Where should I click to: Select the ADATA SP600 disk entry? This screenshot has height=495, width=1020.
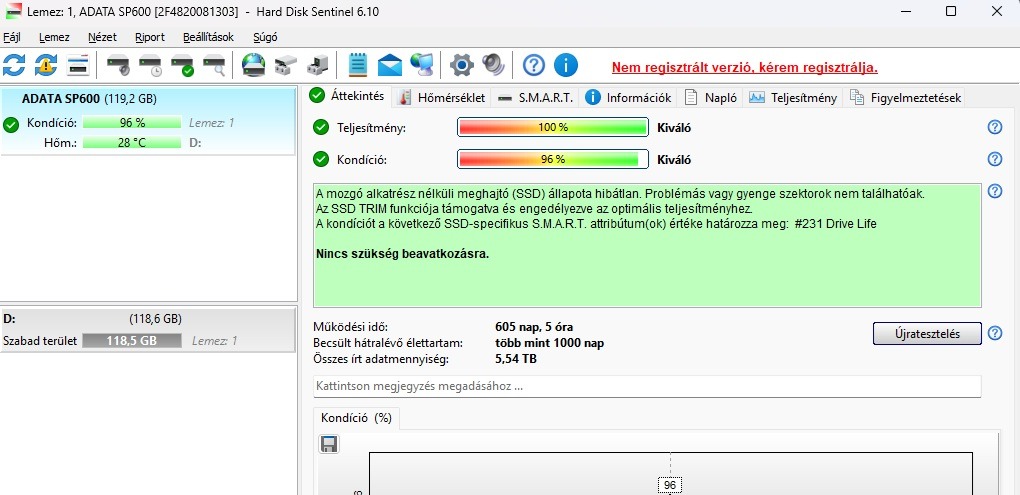pyautogui.click(x=149, y=121)
